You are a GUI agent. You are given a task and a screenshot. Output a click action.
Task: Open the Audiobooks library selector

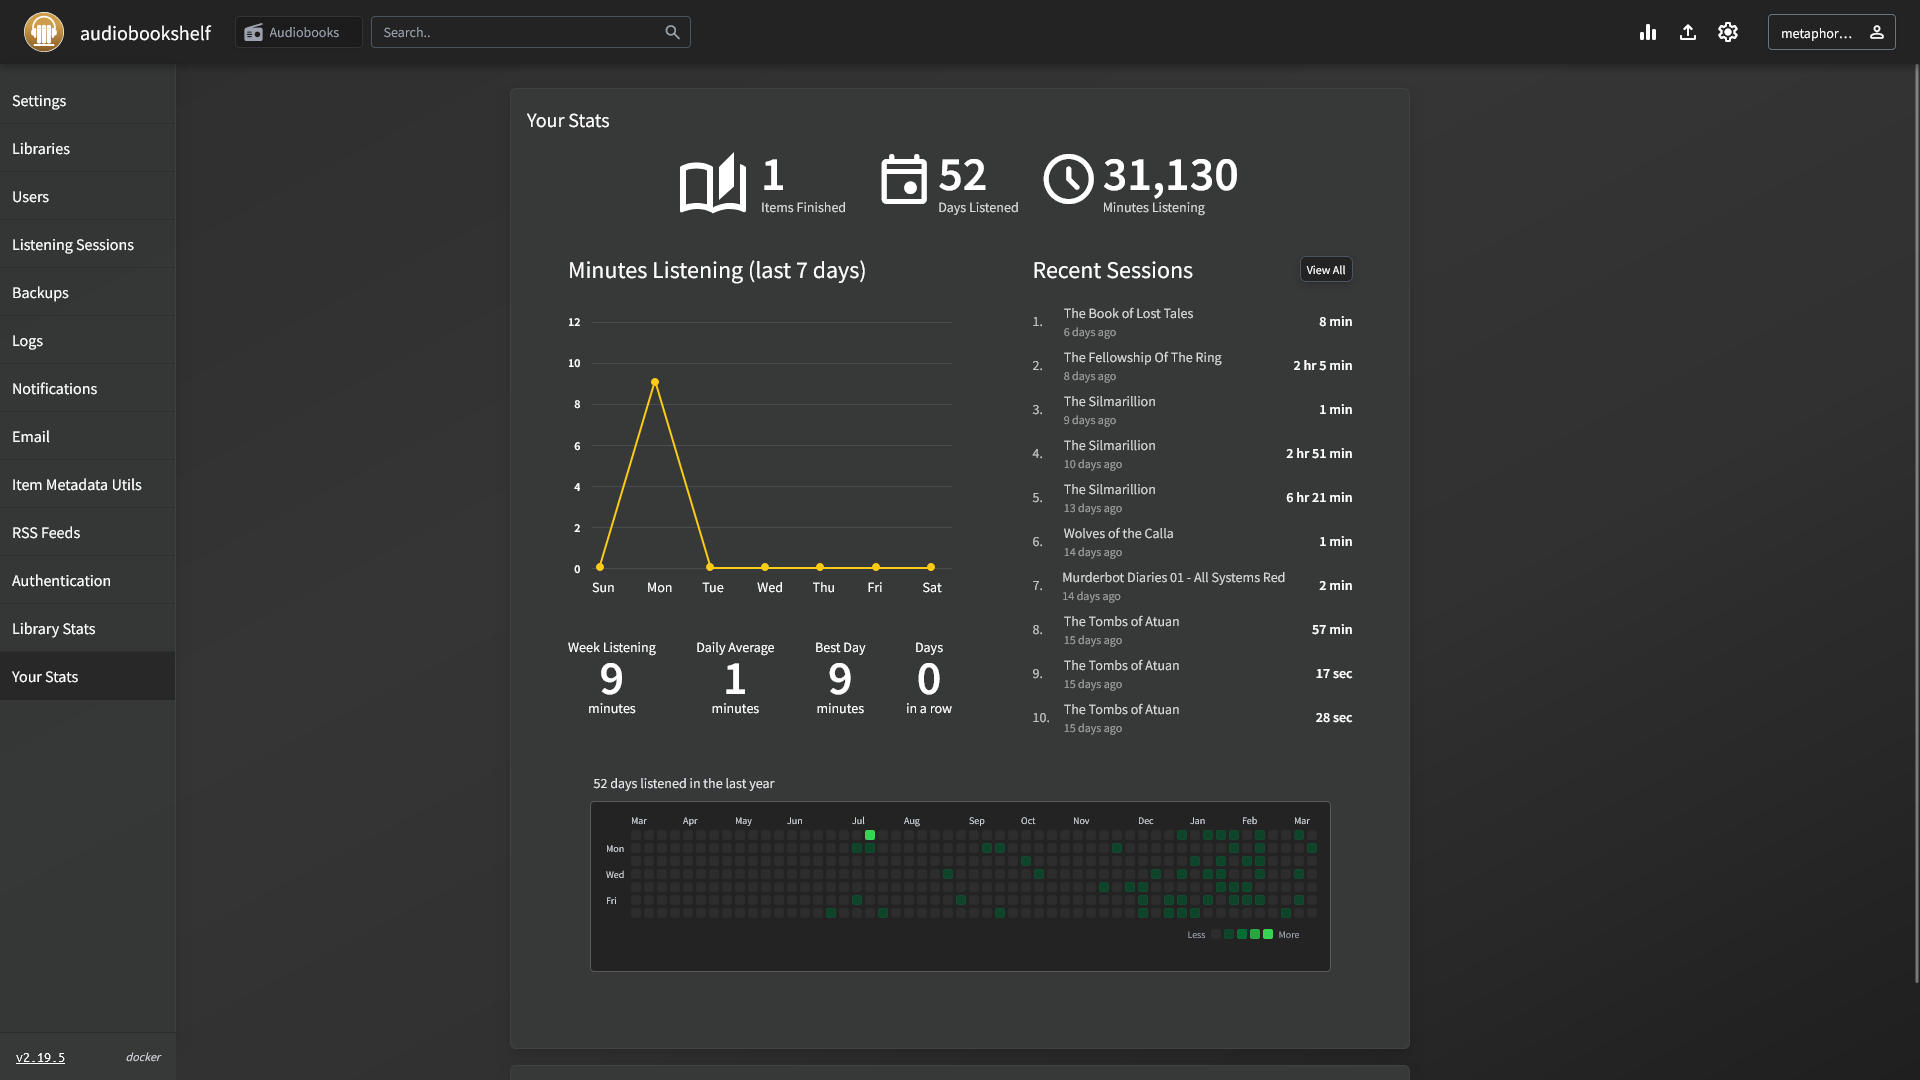298,32
